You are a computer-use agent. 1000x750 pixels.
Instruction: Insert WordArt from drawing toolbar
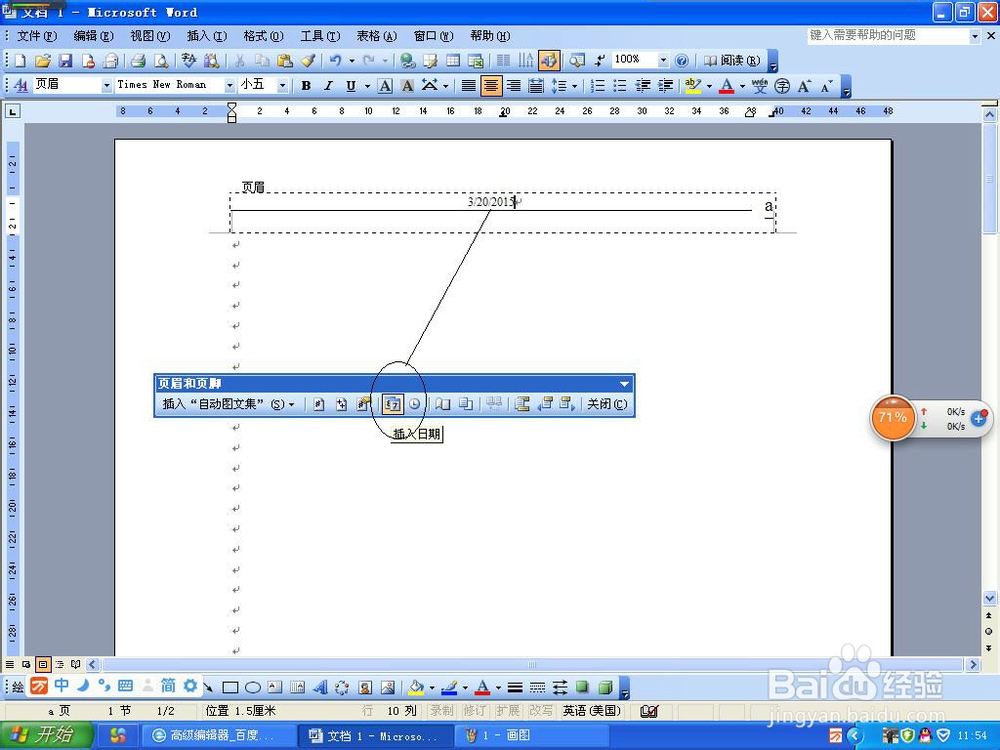[320, 688]
